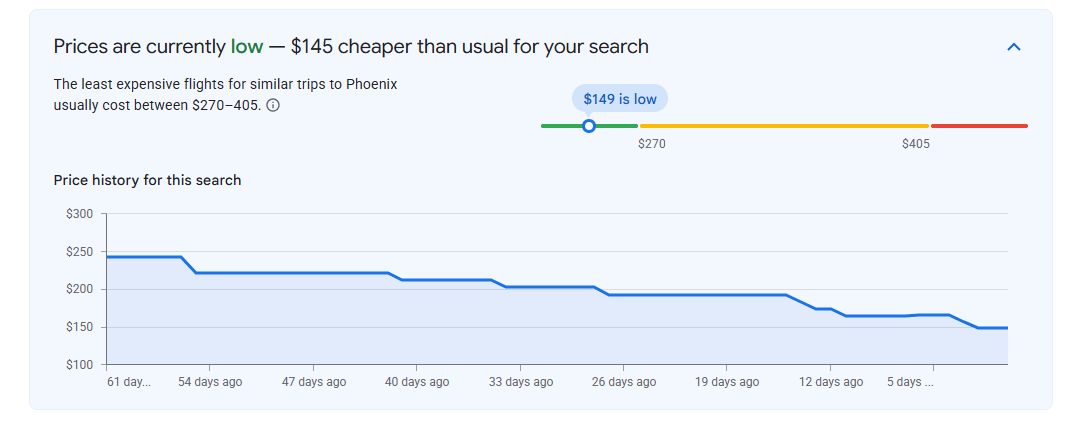Click the "26 days ago" axis label

624,382
